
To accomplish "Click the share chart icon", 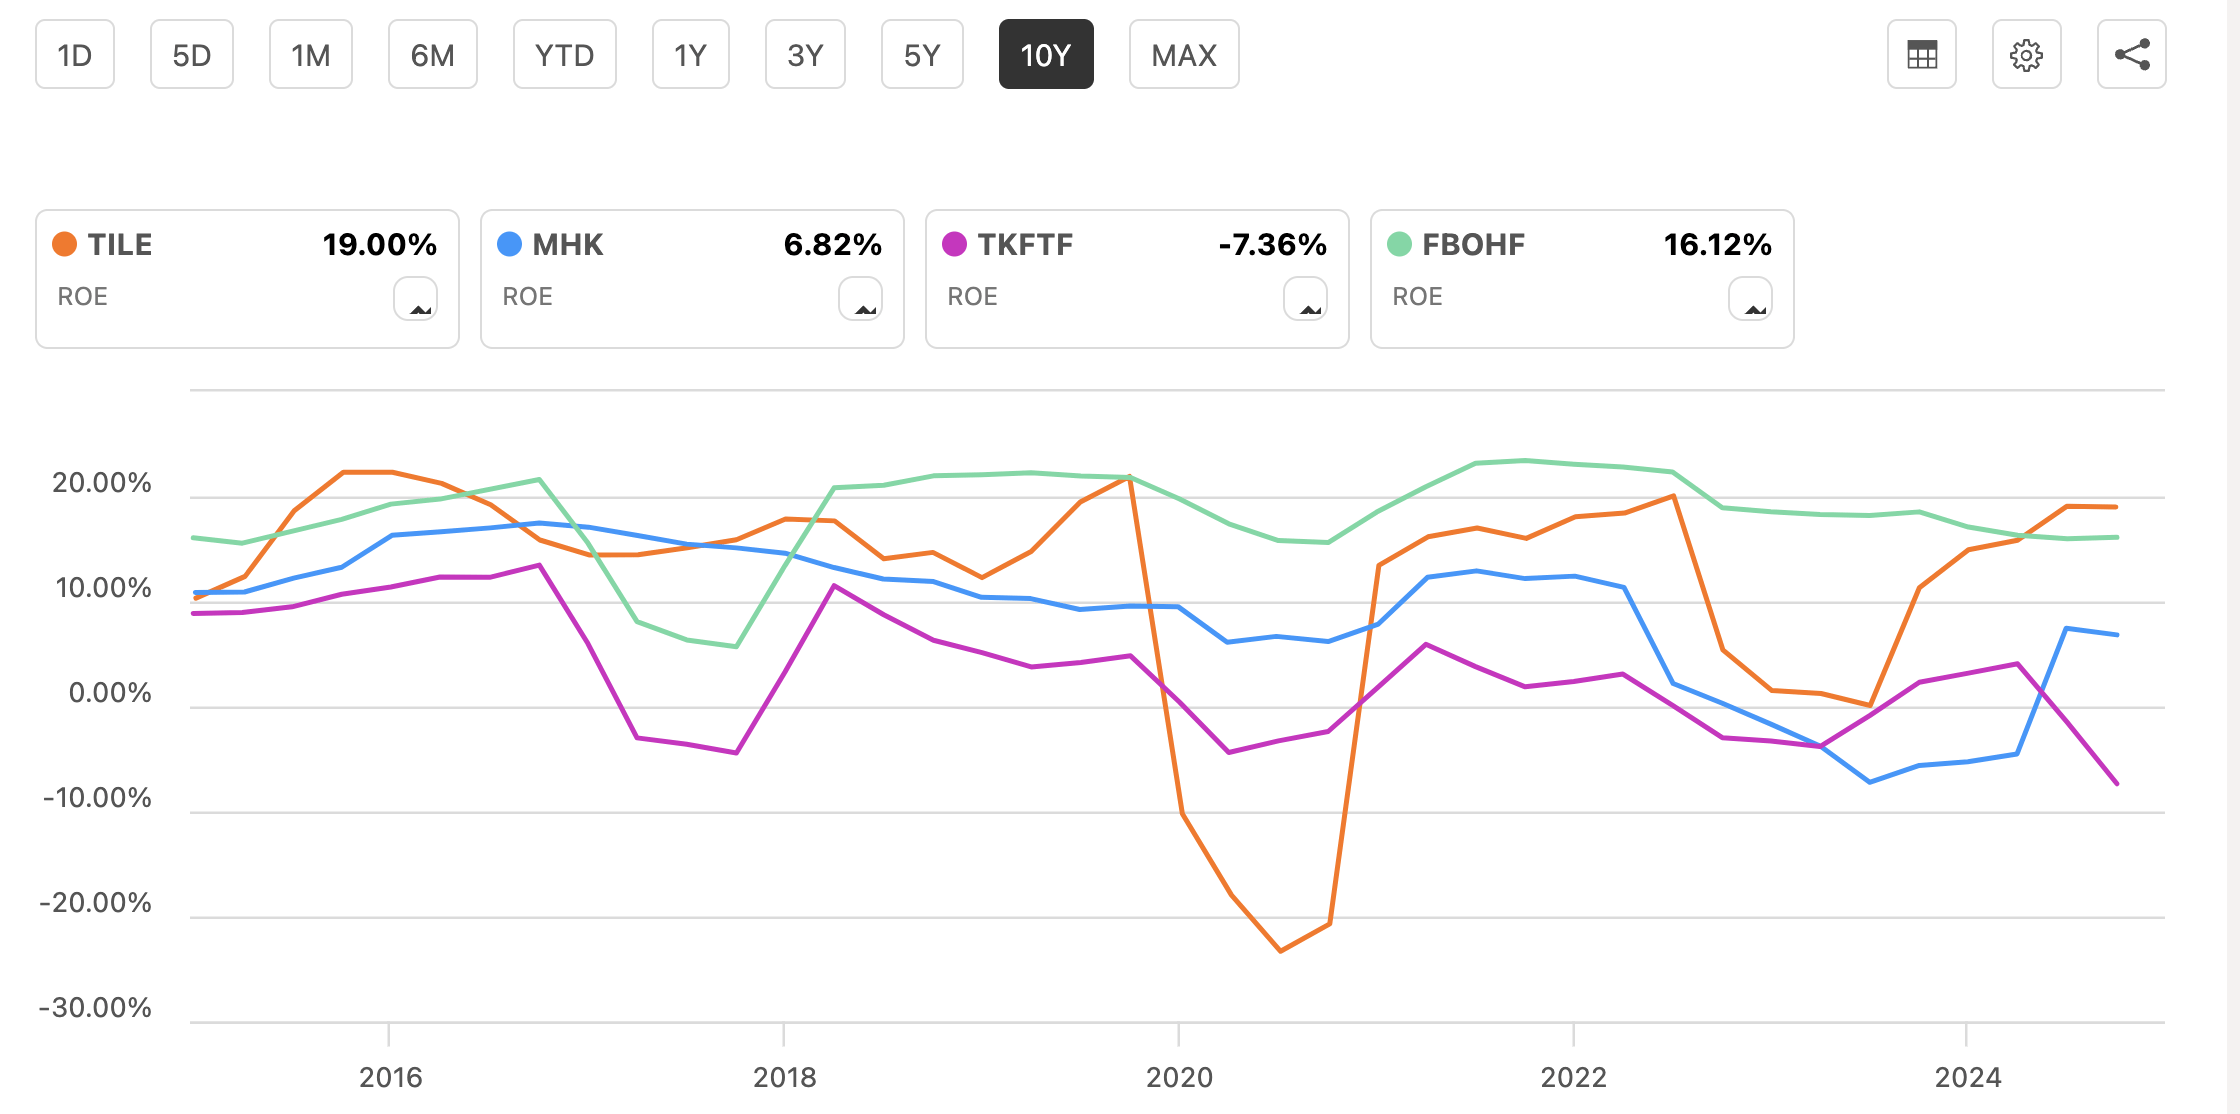I will 2131,55.
